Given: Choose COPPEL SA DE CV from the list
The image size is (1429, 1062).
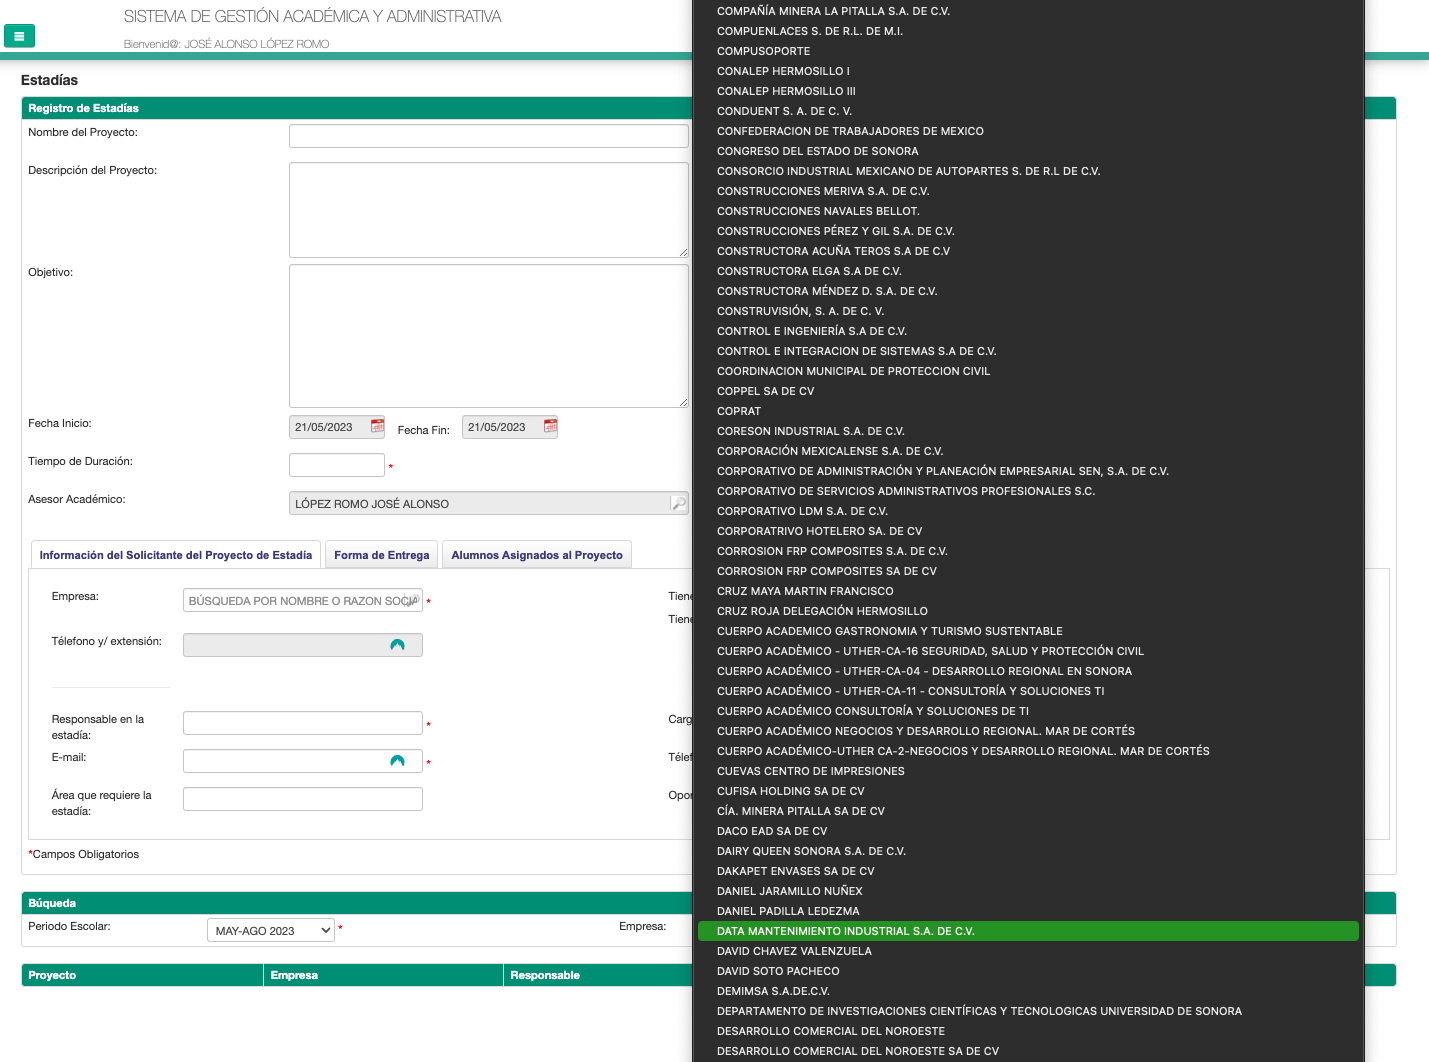Looking at the screenshot, I should coord(765,391).
